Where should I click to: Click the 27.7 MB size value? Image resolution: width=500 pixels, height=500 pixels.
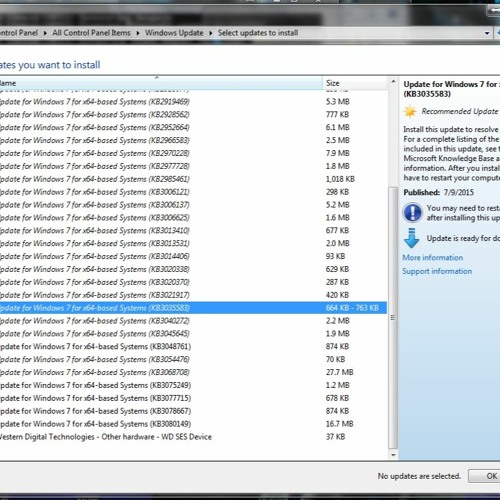click(339, 372)
